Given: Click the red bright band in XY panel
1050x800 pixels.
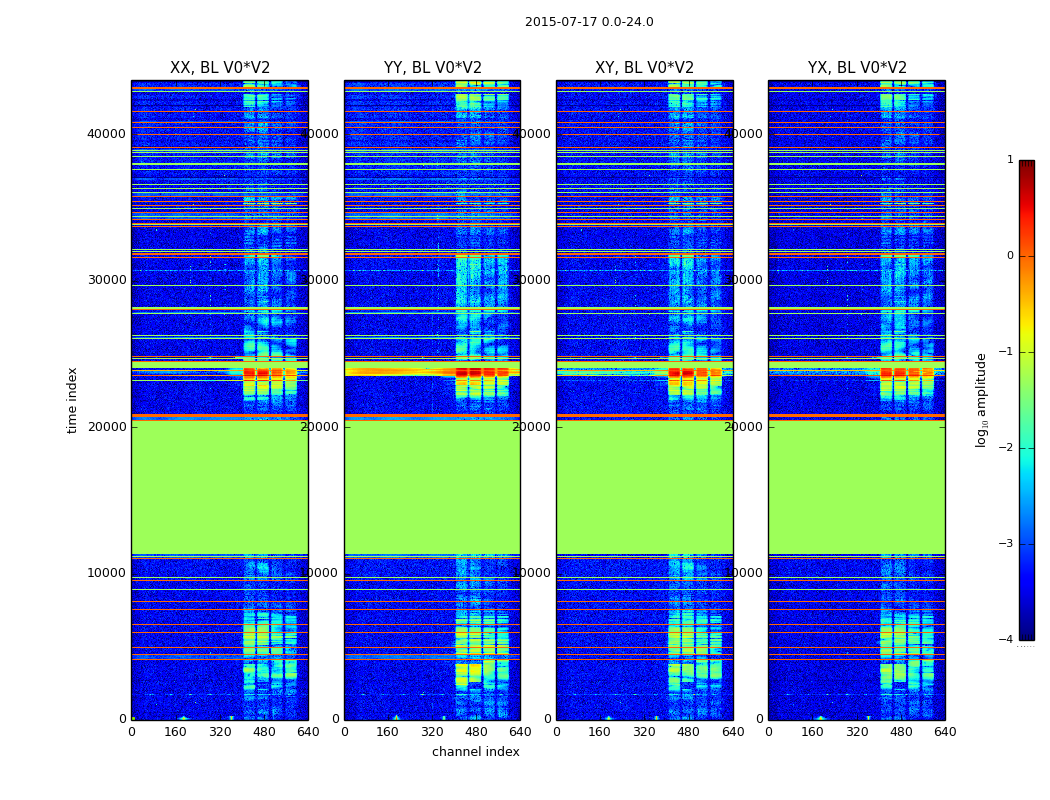Looking at the screenshot, I should pos(694,372).
